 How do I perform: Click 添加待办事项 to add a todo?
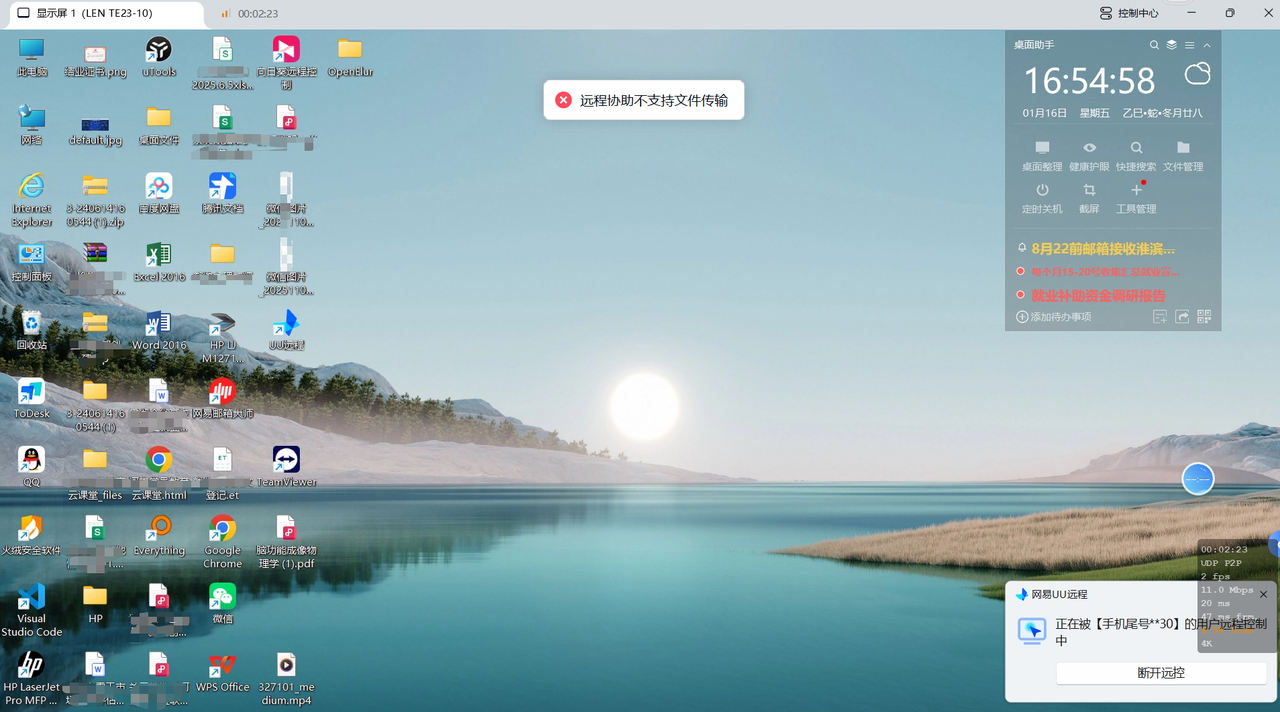click(1053, 317)
